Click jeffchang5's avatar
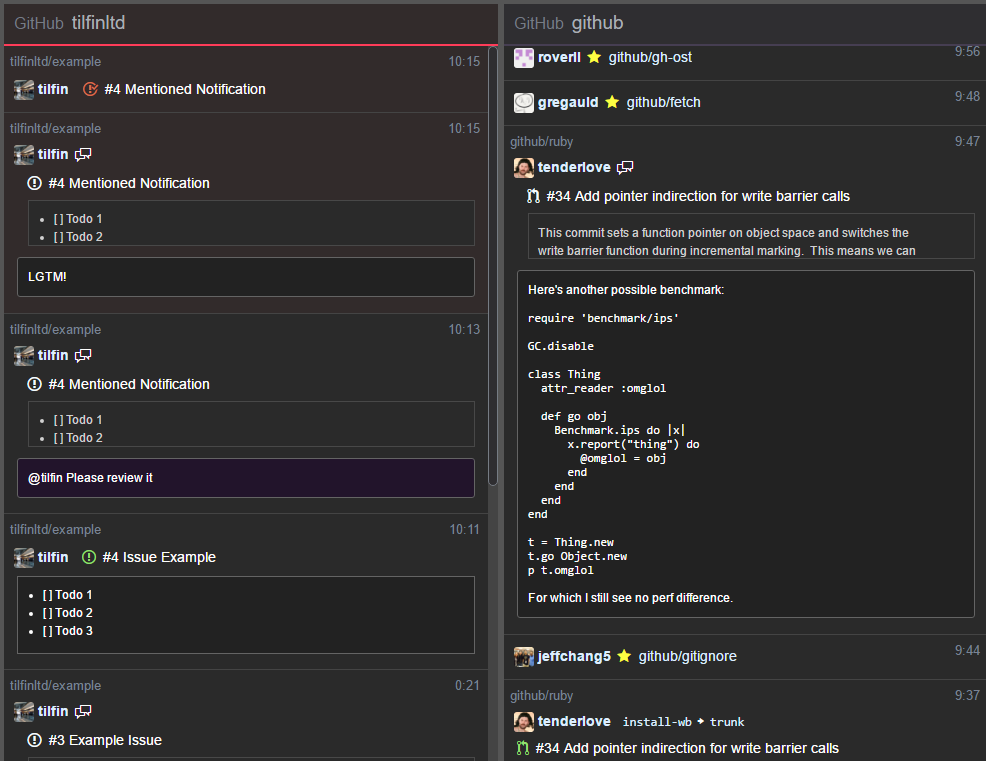Screen dimensions: 986x761 [x=524, y=657]
